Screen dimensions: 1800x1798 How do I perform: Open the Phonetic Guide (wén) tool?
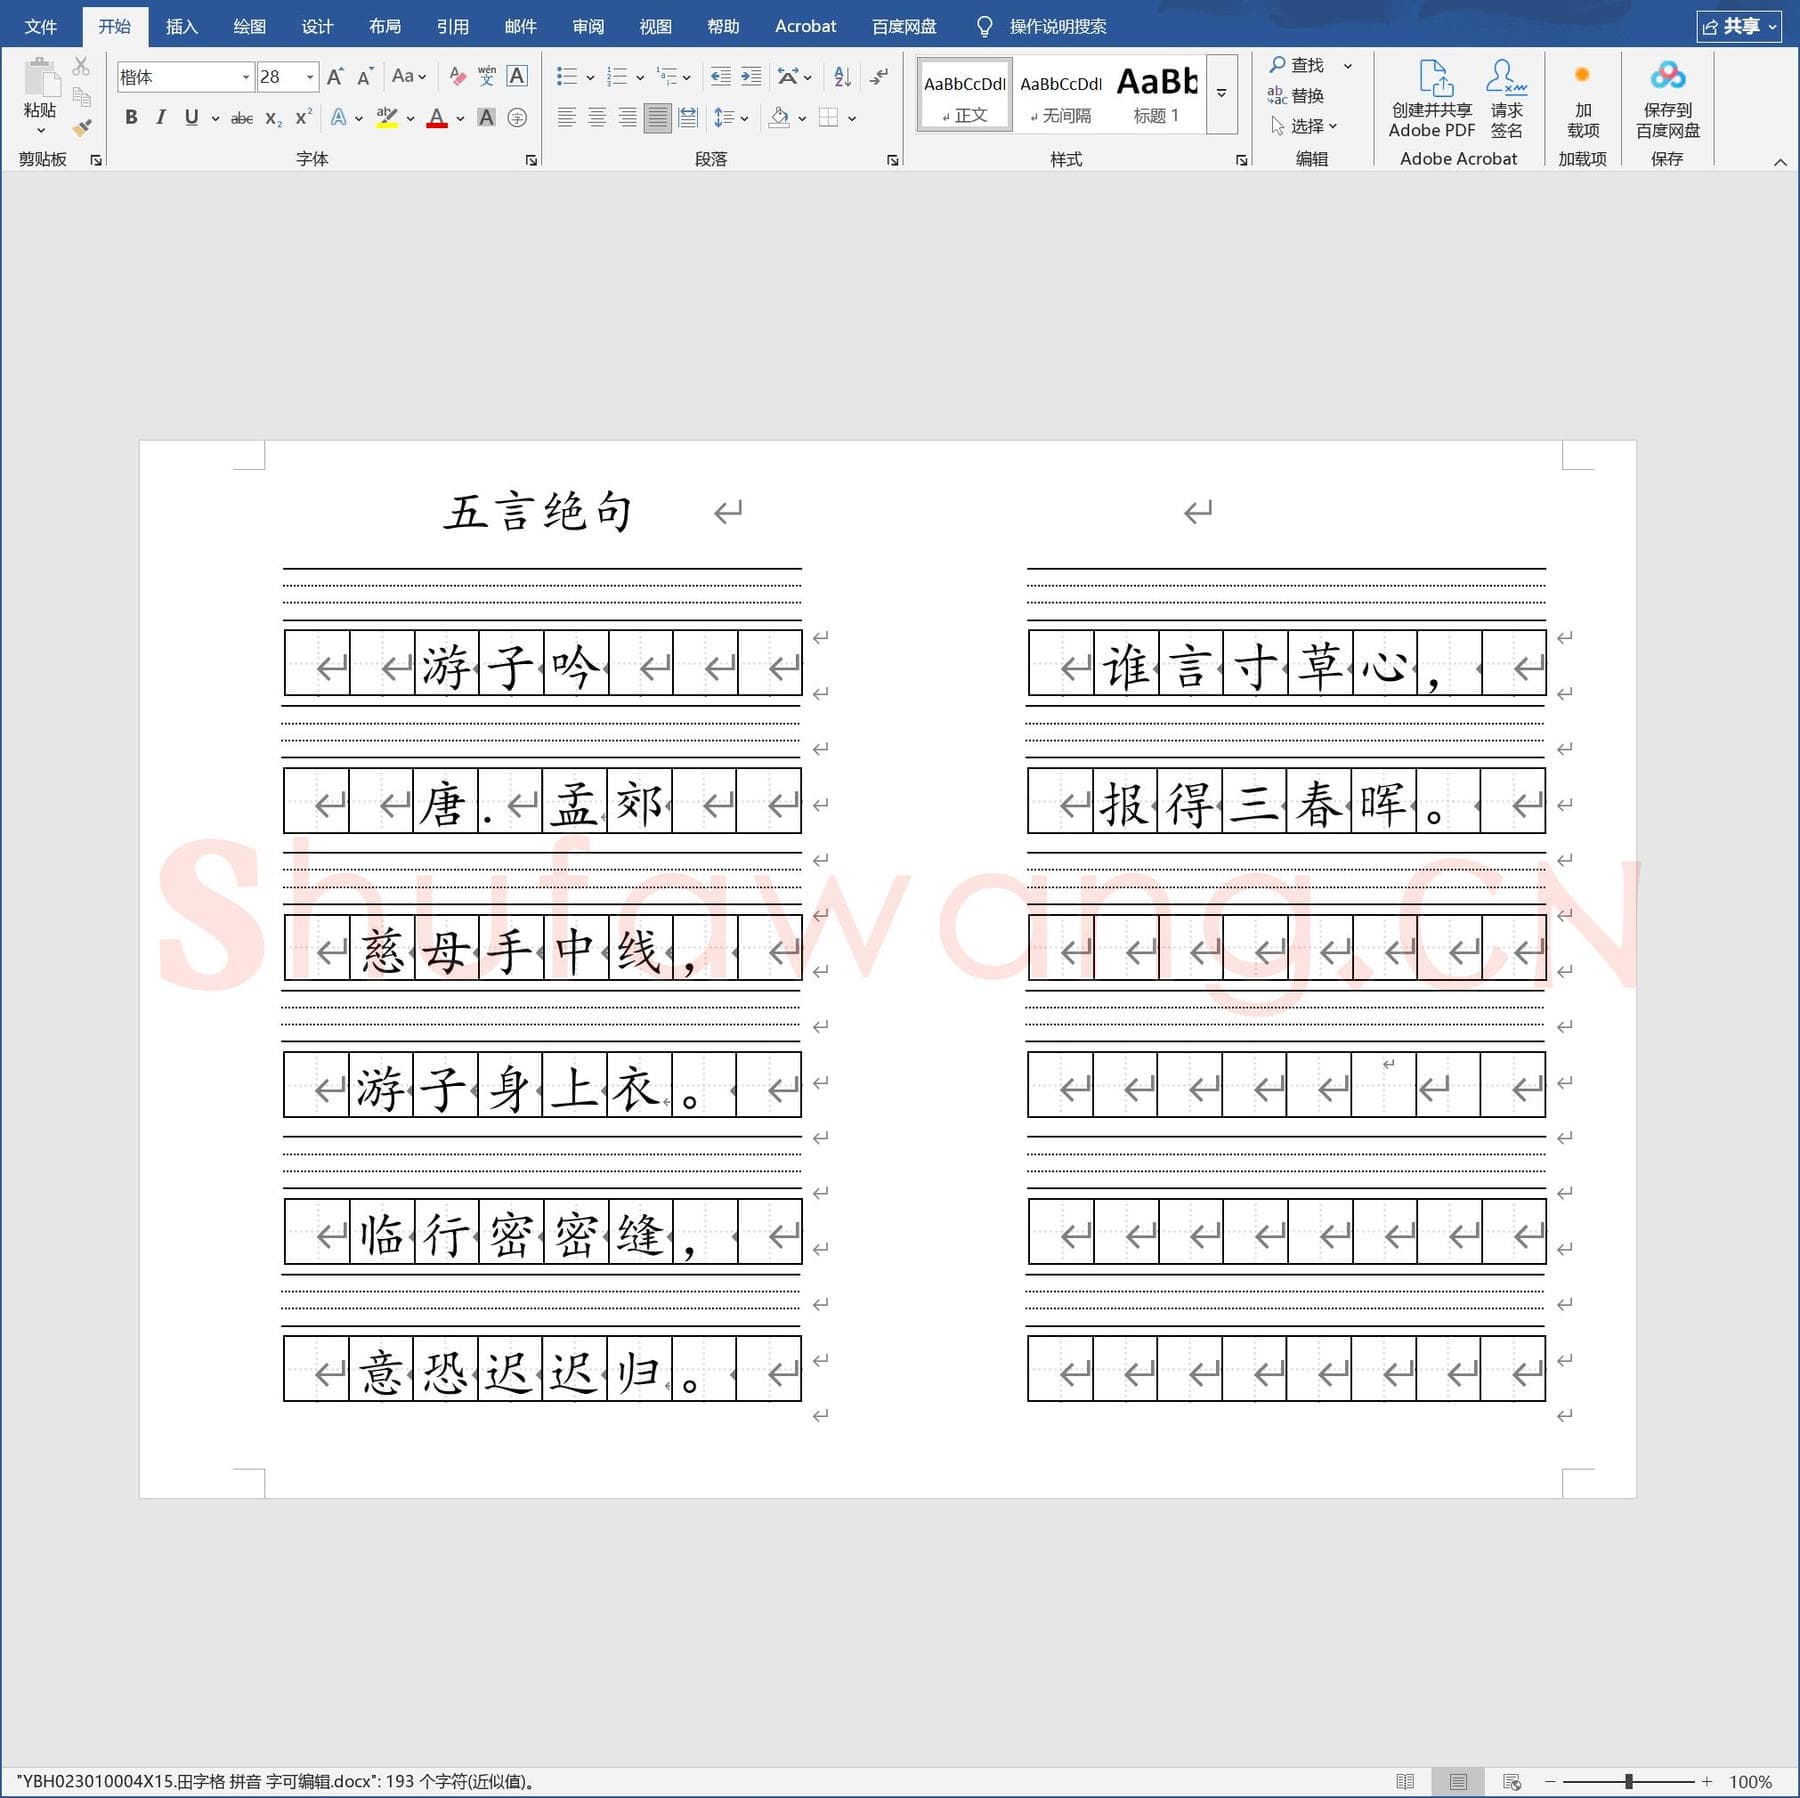[x=487, y=76]
